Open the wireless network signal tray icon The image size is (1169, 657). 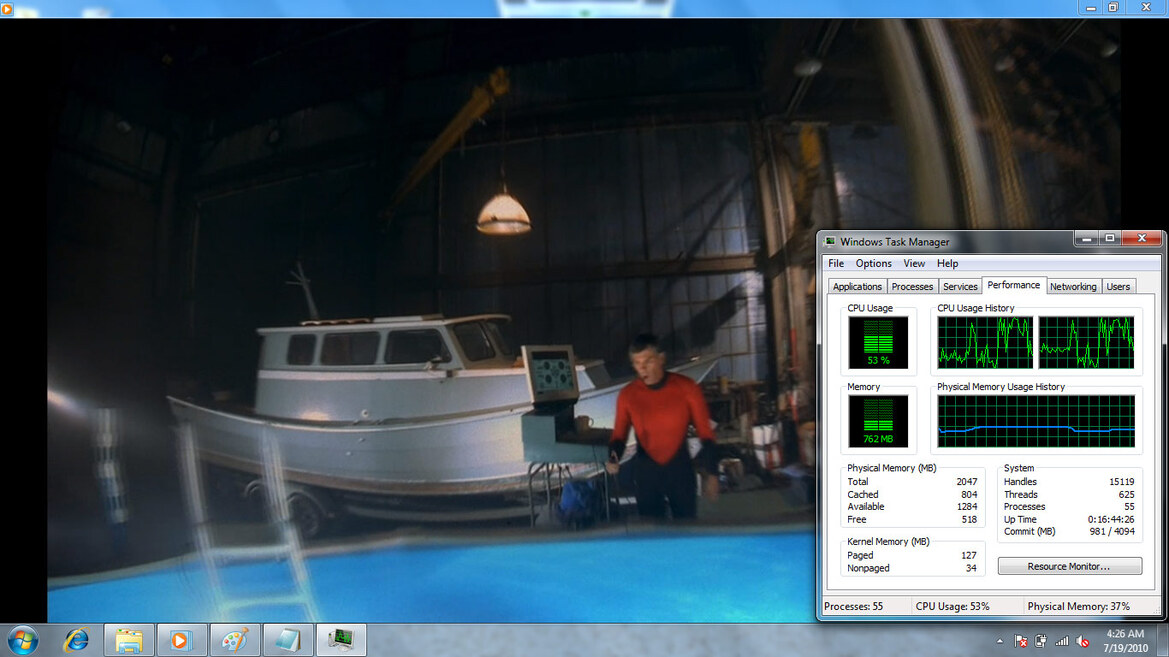click(1062, 641)
